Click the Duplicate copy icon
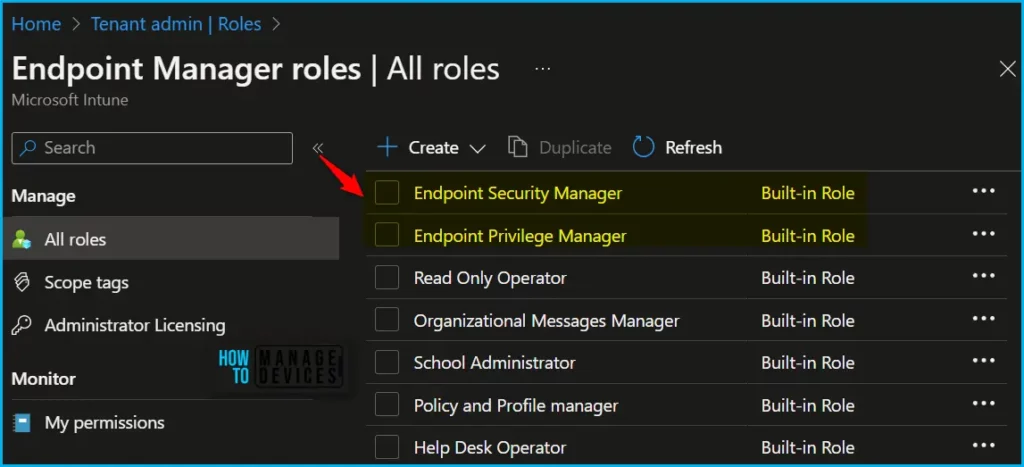The height and width of the screenshot is (467, 1024). tap(517, 148)
